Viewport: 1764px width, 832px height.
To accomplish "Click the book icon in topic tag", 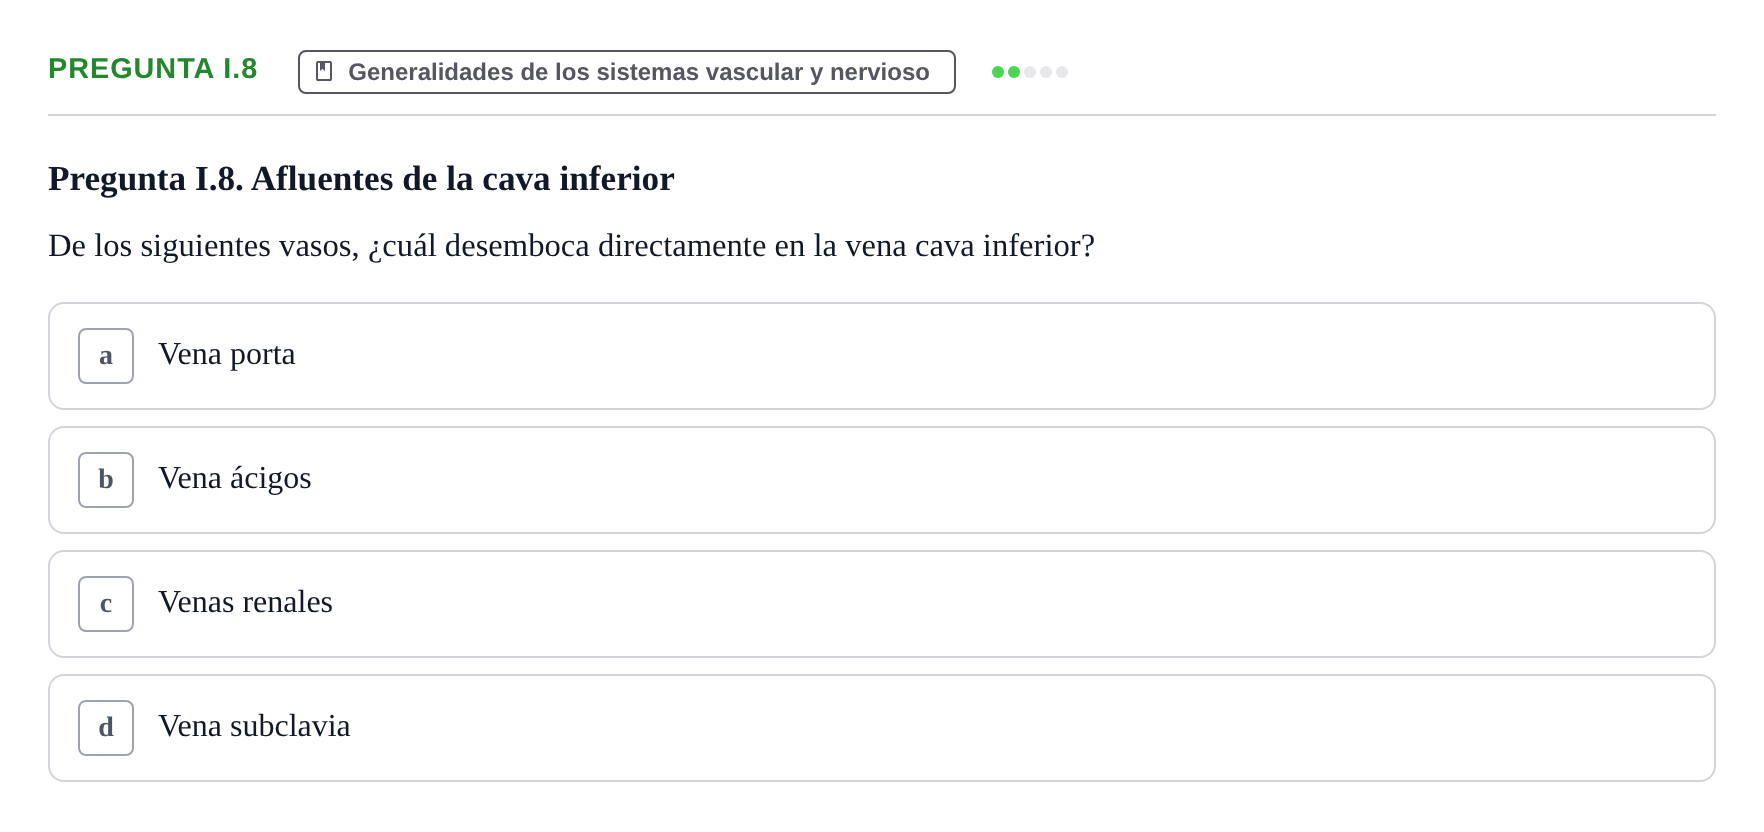I will (324, 71).
